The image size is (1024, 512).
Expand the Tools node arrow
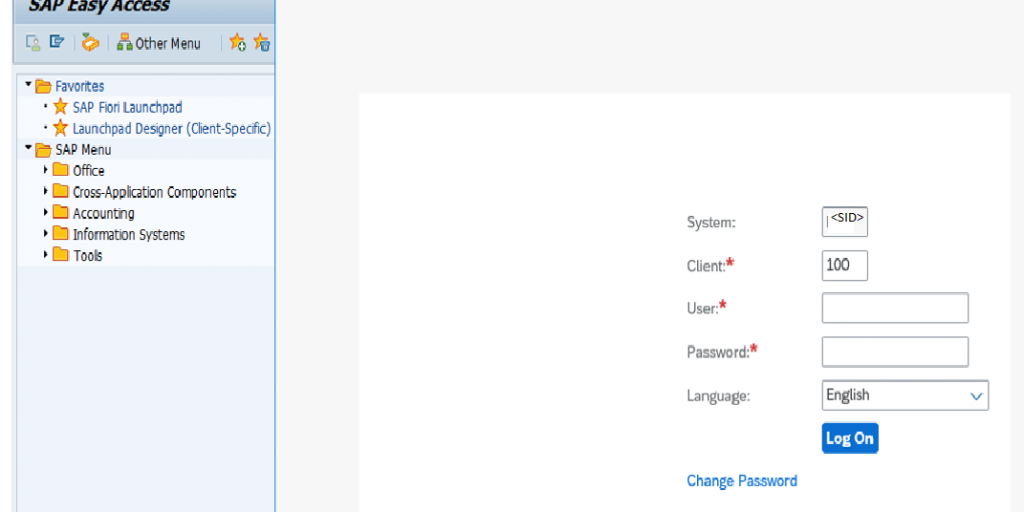click(46, 254)
